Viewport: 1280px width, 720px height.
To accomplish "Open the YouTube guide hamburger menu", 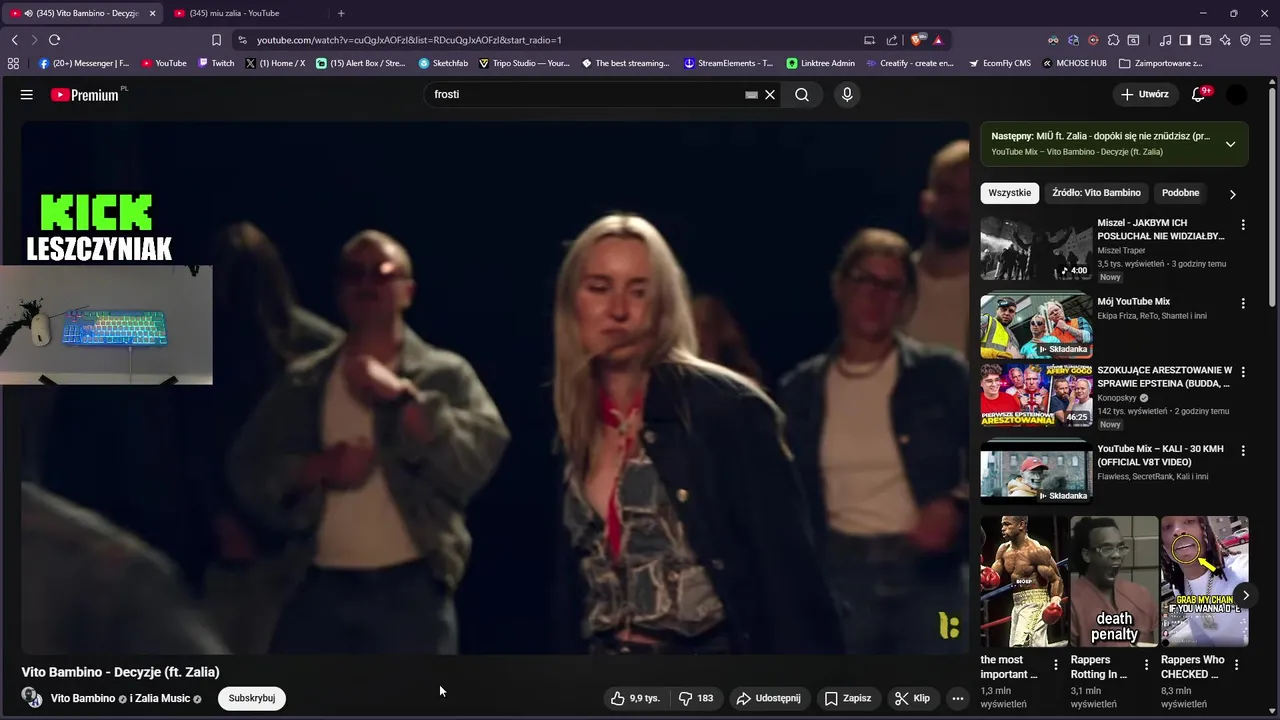I will [27, 94].
